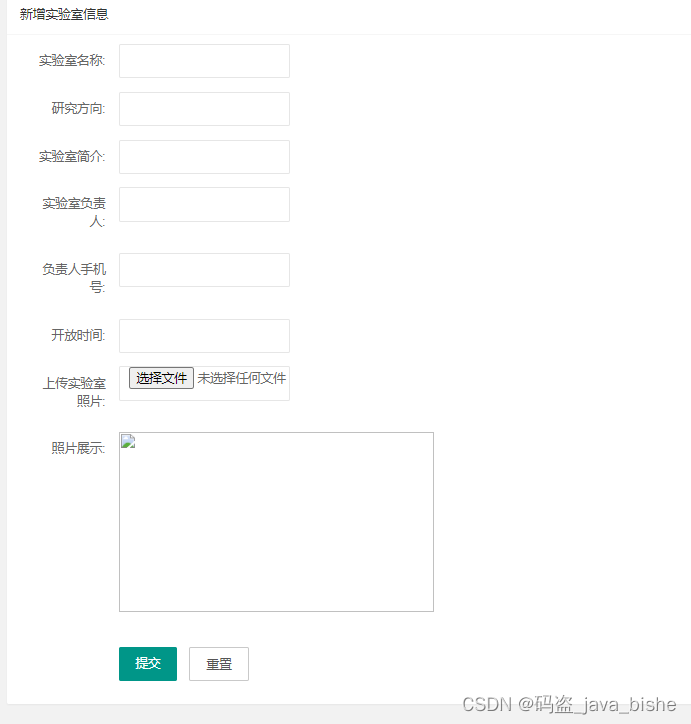The image size is (691, 724).
Task: Click the broken image icon in 照片展示
Action: tap(128, 442)
